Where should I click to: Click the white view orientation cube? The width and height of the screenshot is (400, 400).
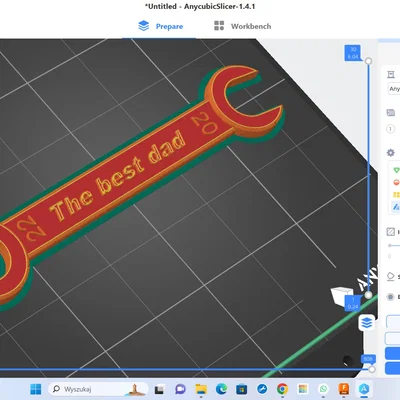341,295
